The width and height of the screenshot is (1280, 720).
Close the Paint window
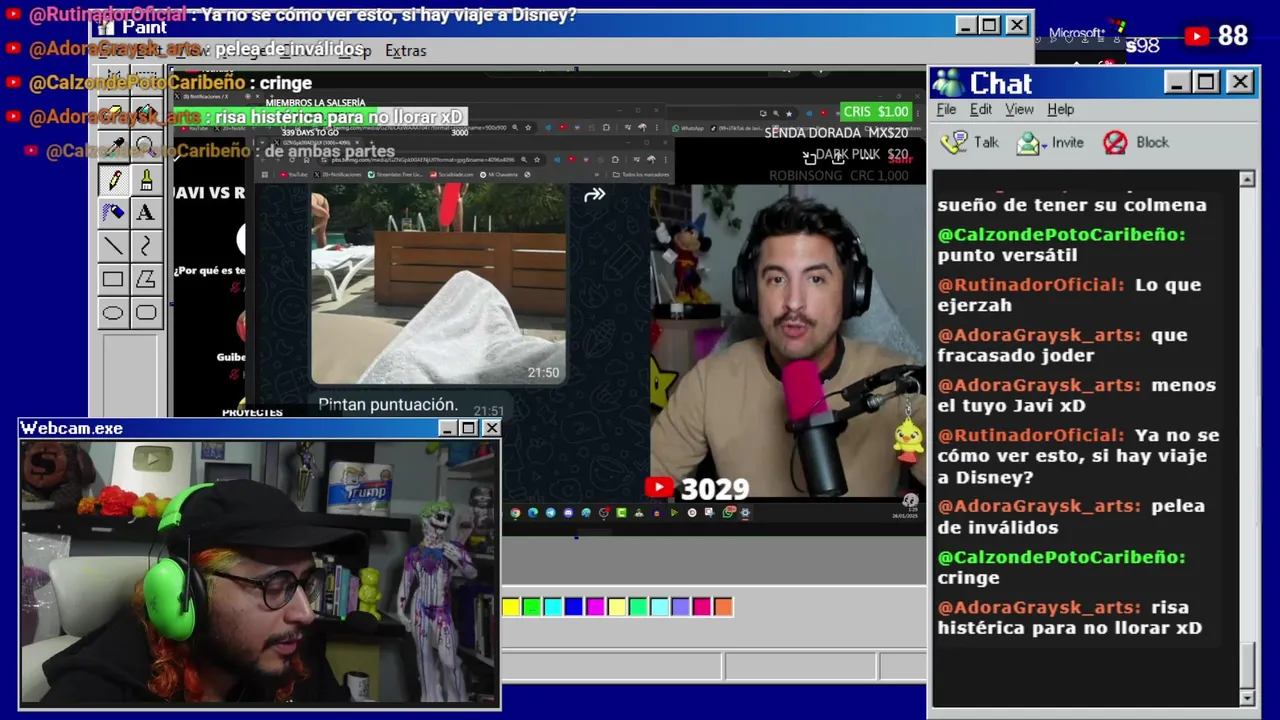point(1016,25)
